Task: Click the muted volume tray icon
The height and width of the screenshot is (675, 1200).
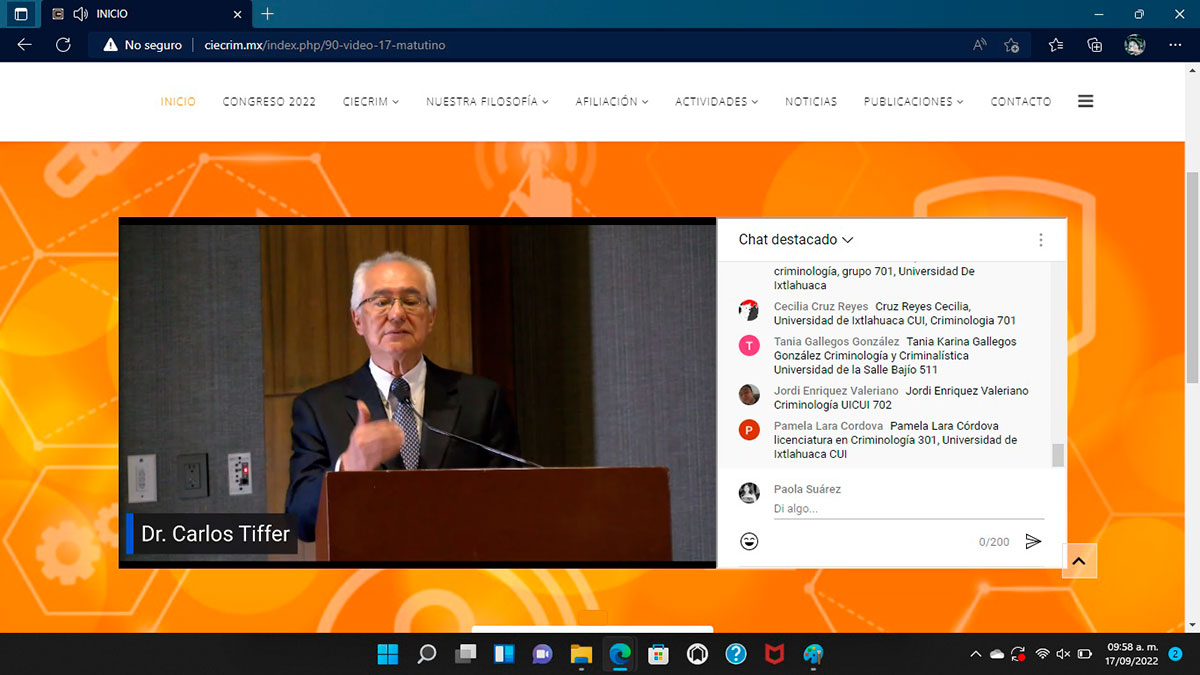Action: pyautogui.click(x=1063, y=655)
